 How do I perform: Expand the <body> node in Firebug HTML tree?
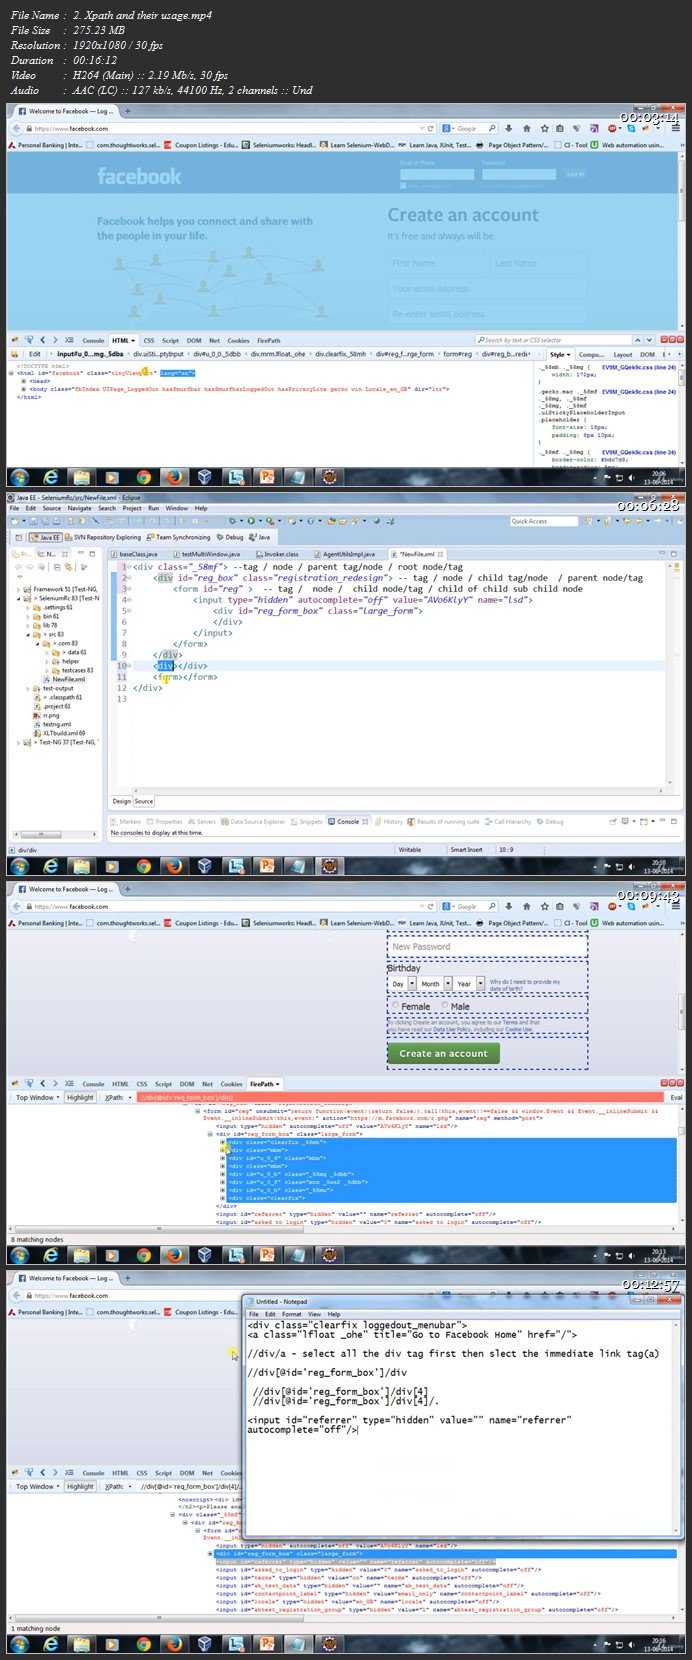point(25,388)
